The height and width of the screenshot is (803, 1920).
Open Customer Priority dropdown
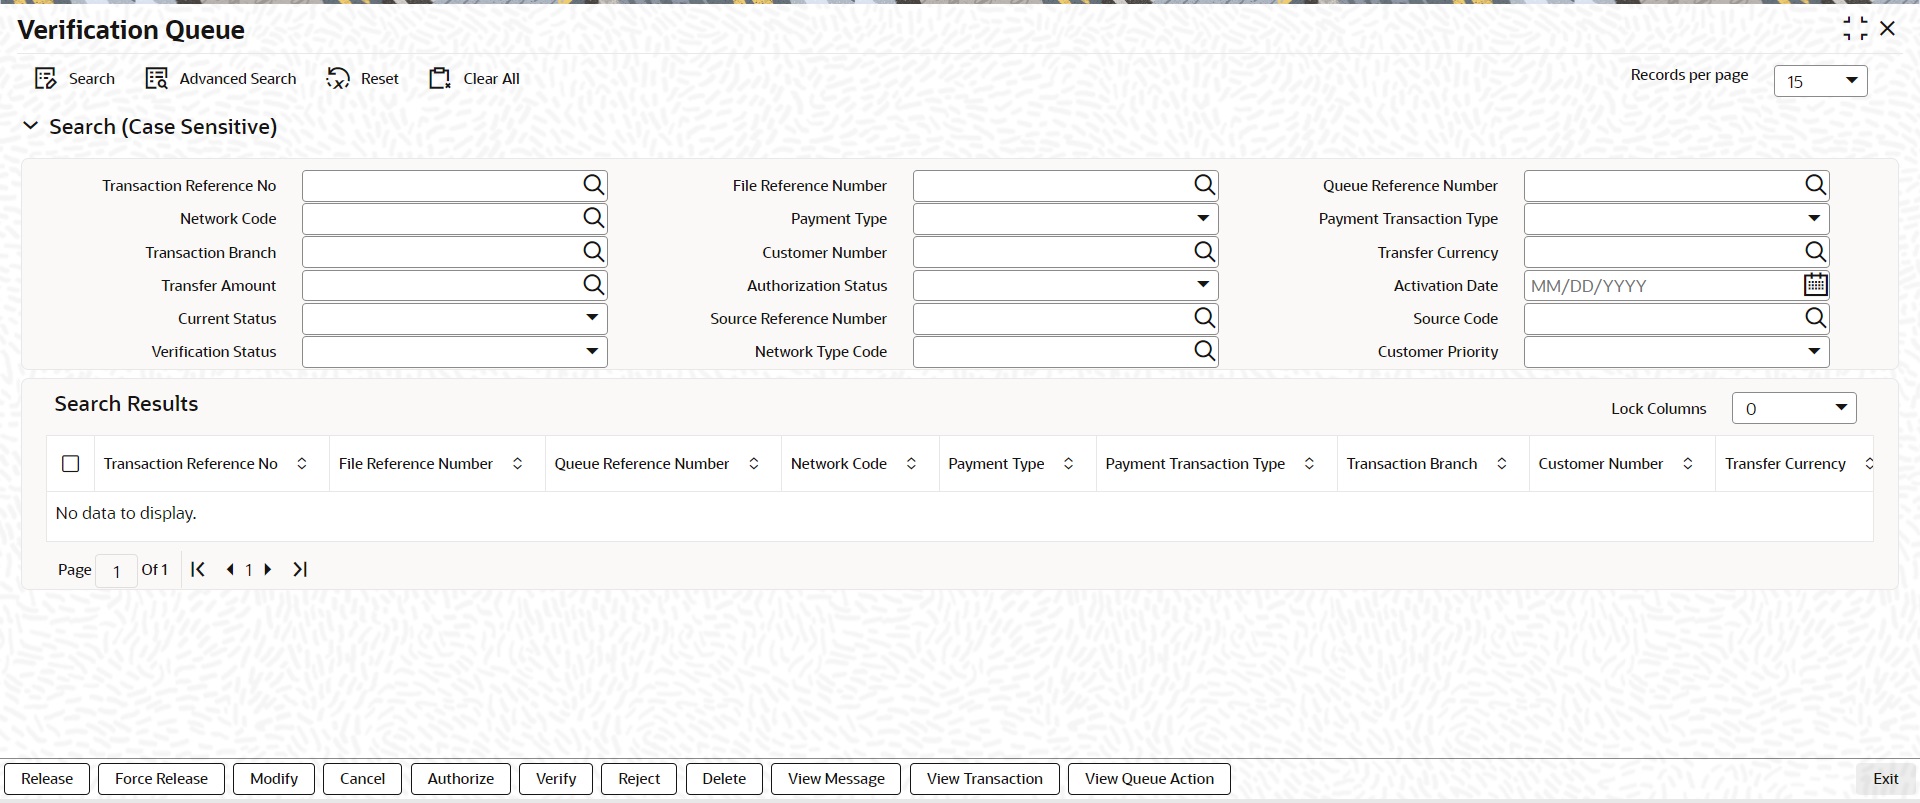[x=1676, y=351]
